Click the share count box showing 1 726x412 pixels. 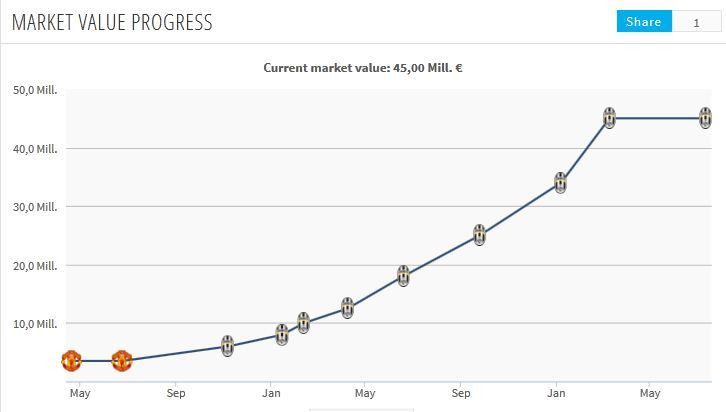pos(697,22)
